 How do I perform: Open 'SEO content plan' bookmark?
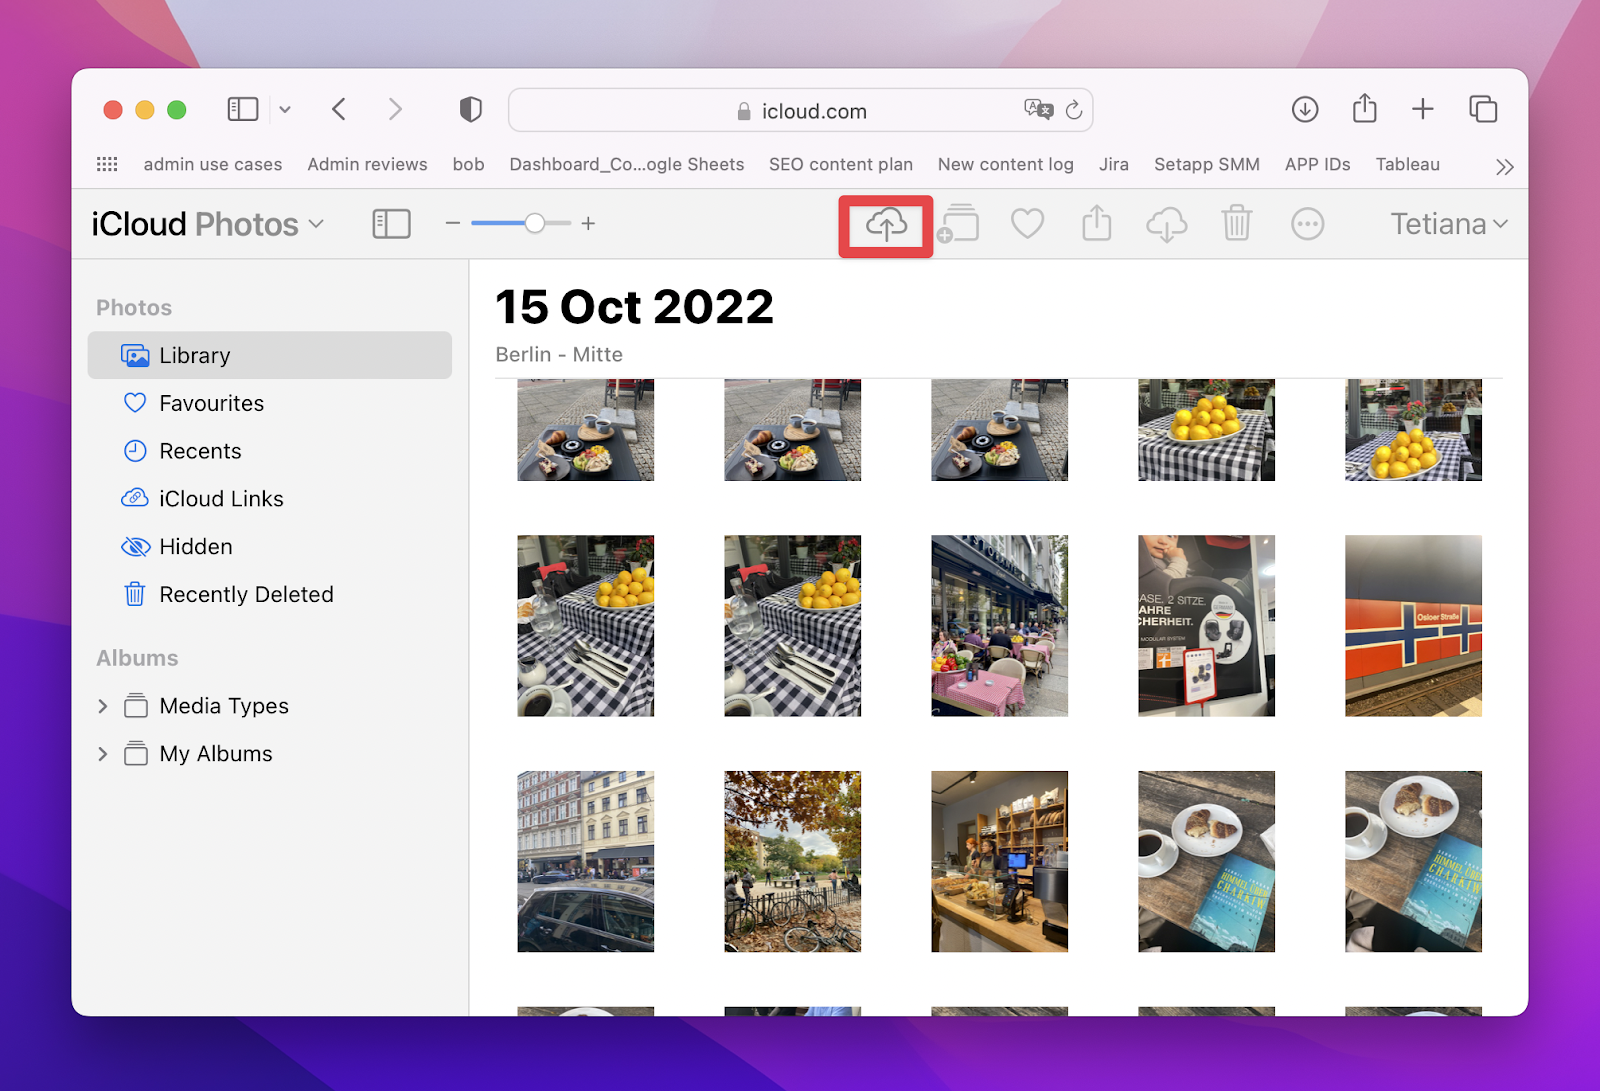[x=841, y=164]
